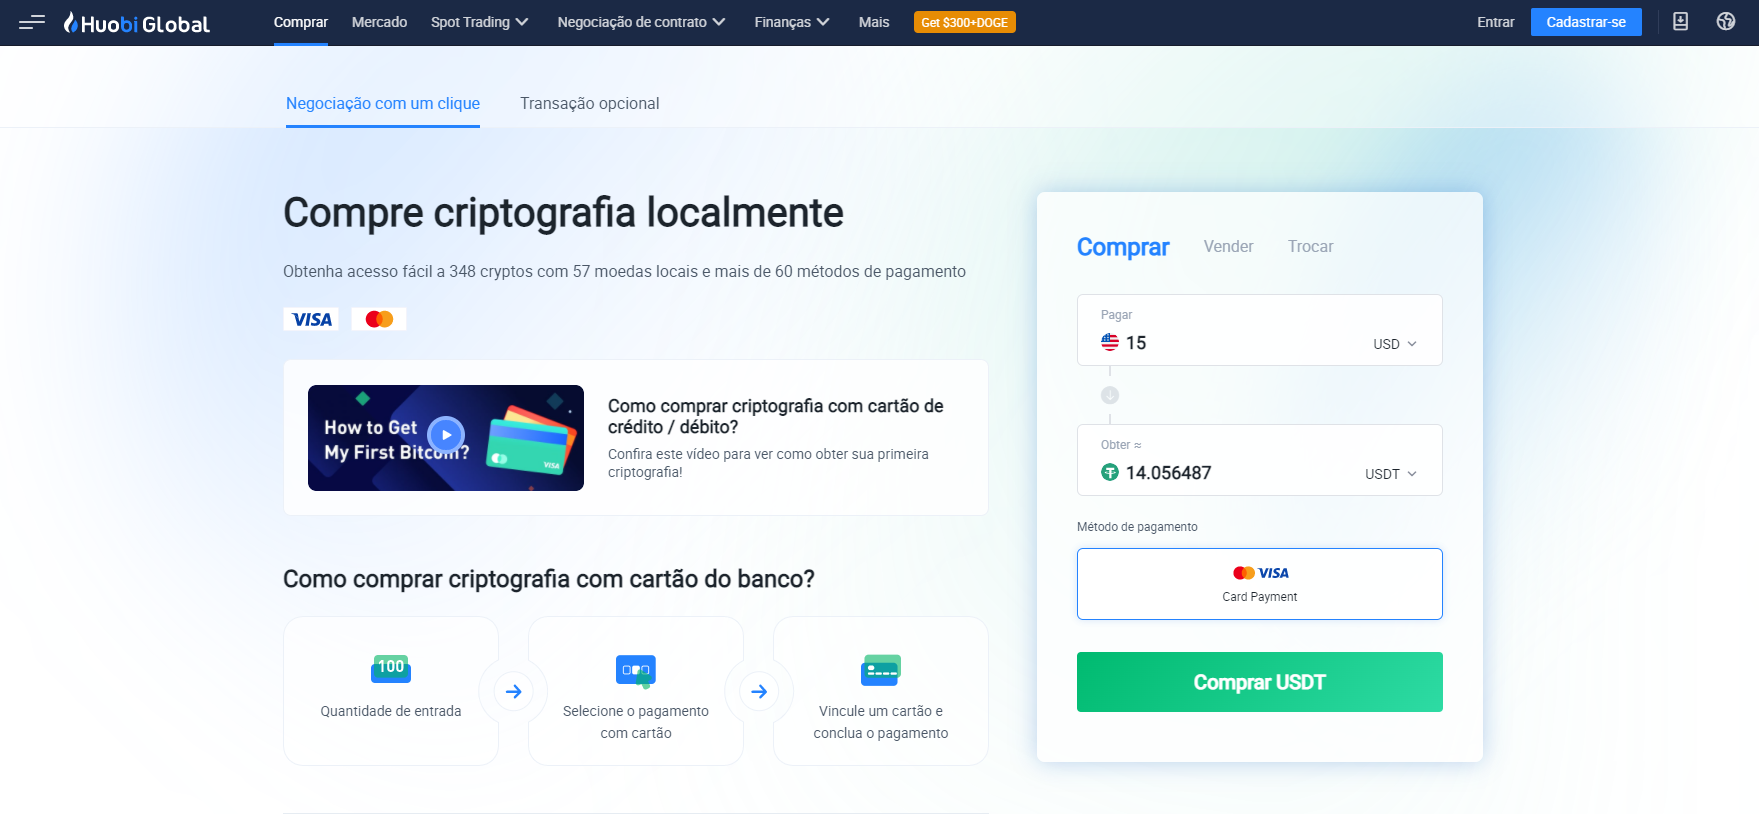Expand the Negociação de contrato menu
Image resolution: width=1759 pixels, height=814 pixels.
click(641, 22)
